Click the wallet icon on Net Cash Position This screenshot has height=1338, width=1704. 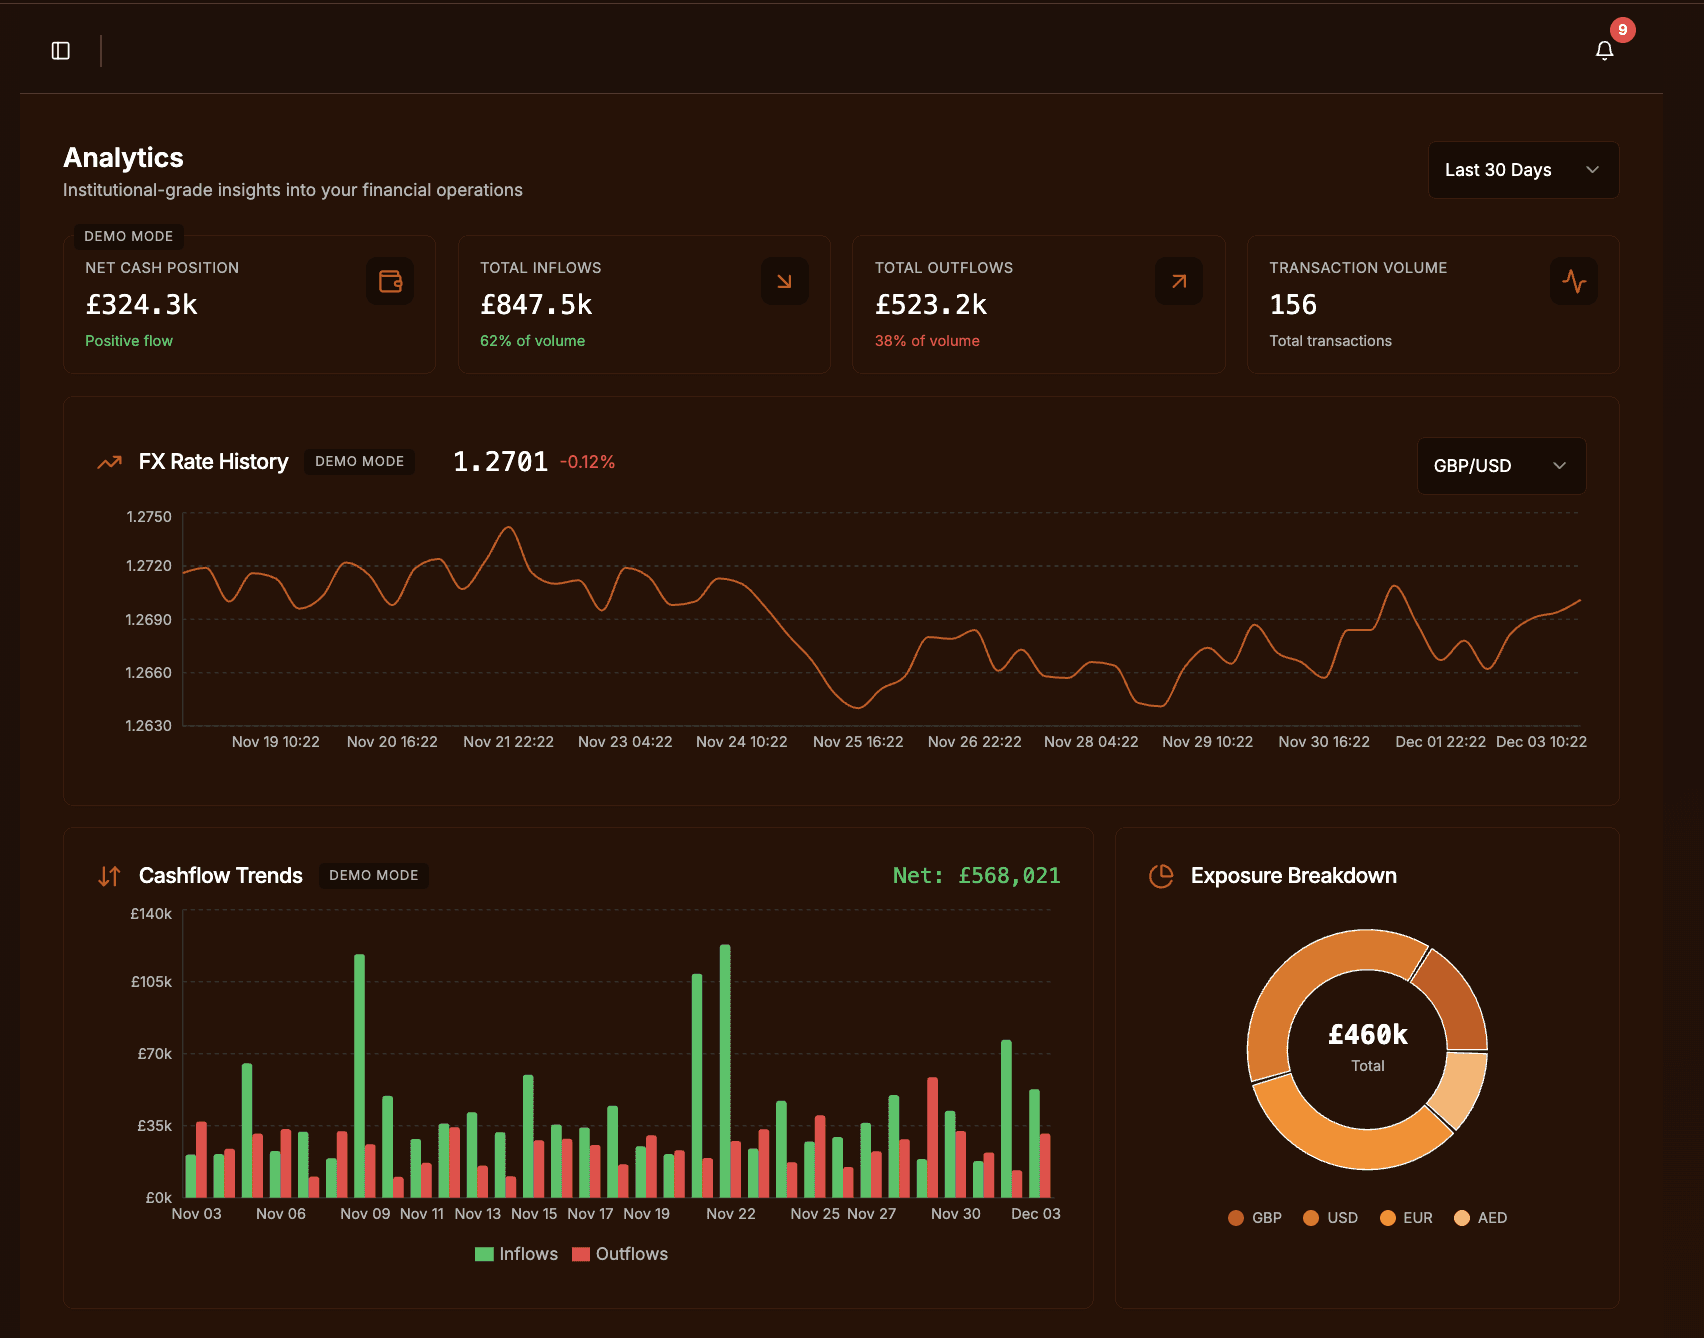[390, 281]
